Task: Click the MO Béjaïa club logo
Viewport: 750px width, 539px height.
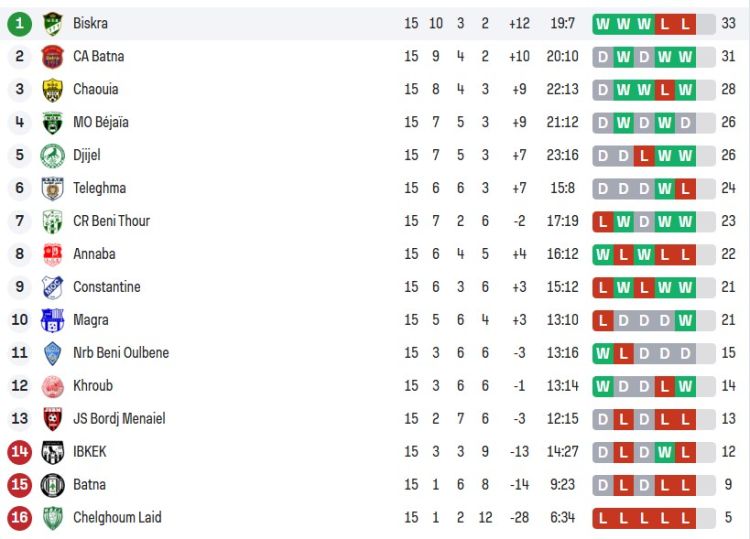Action: tap(53, 122)
